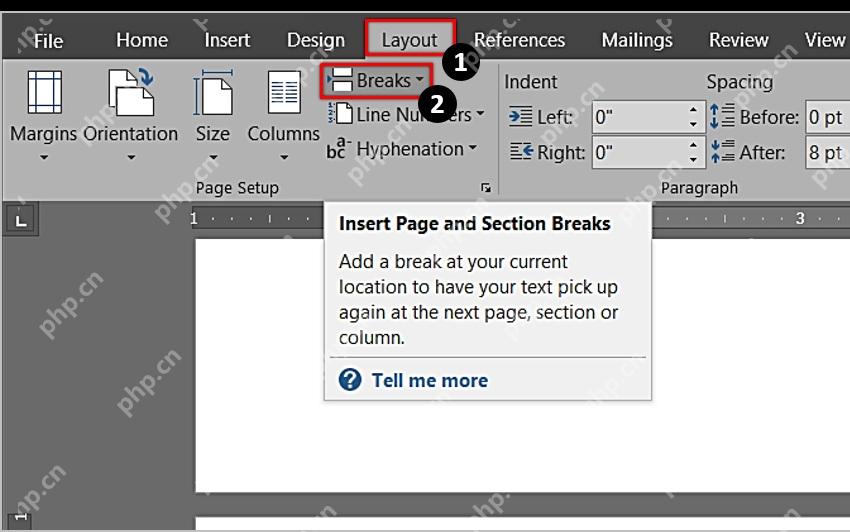Viewport: 850px width, 532px height.
Task: Open the View tab
Action: click(x=825, y=40)
